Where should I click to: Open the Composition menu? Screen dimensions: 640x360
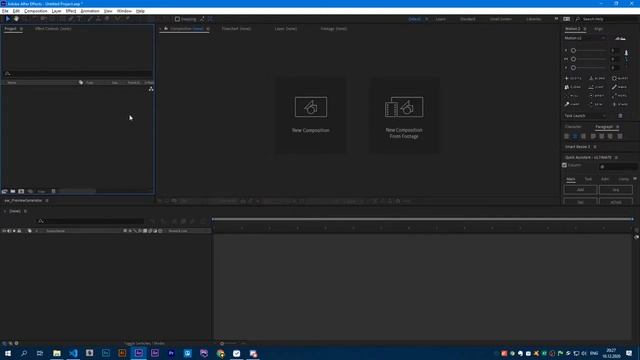[36, 11]
